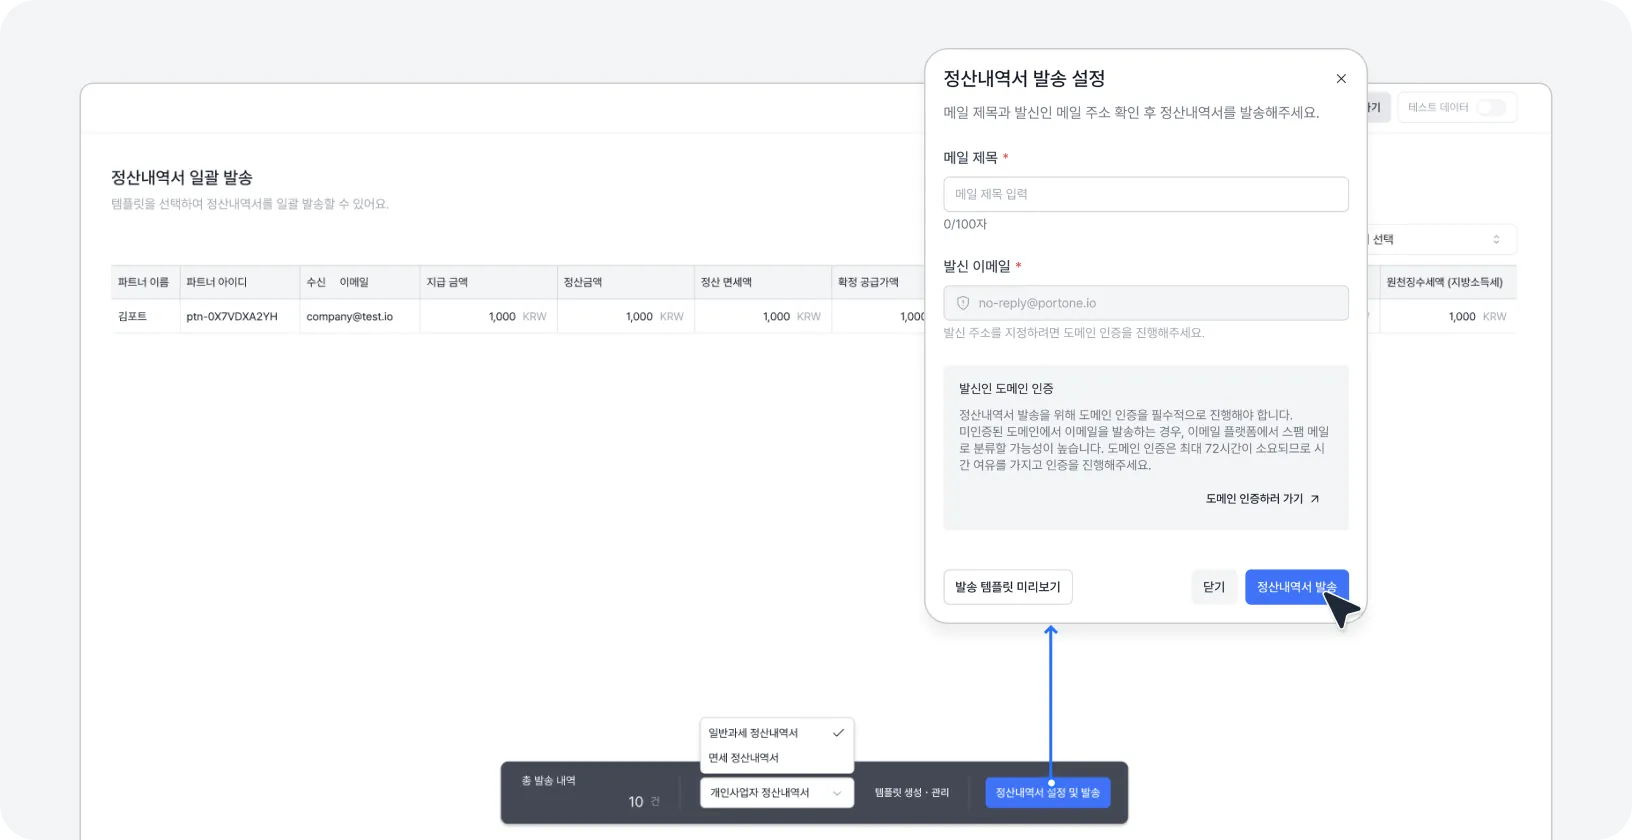
Task: Open the 개인사업자 정산내역서 dropdown
Action: point(776,793)
